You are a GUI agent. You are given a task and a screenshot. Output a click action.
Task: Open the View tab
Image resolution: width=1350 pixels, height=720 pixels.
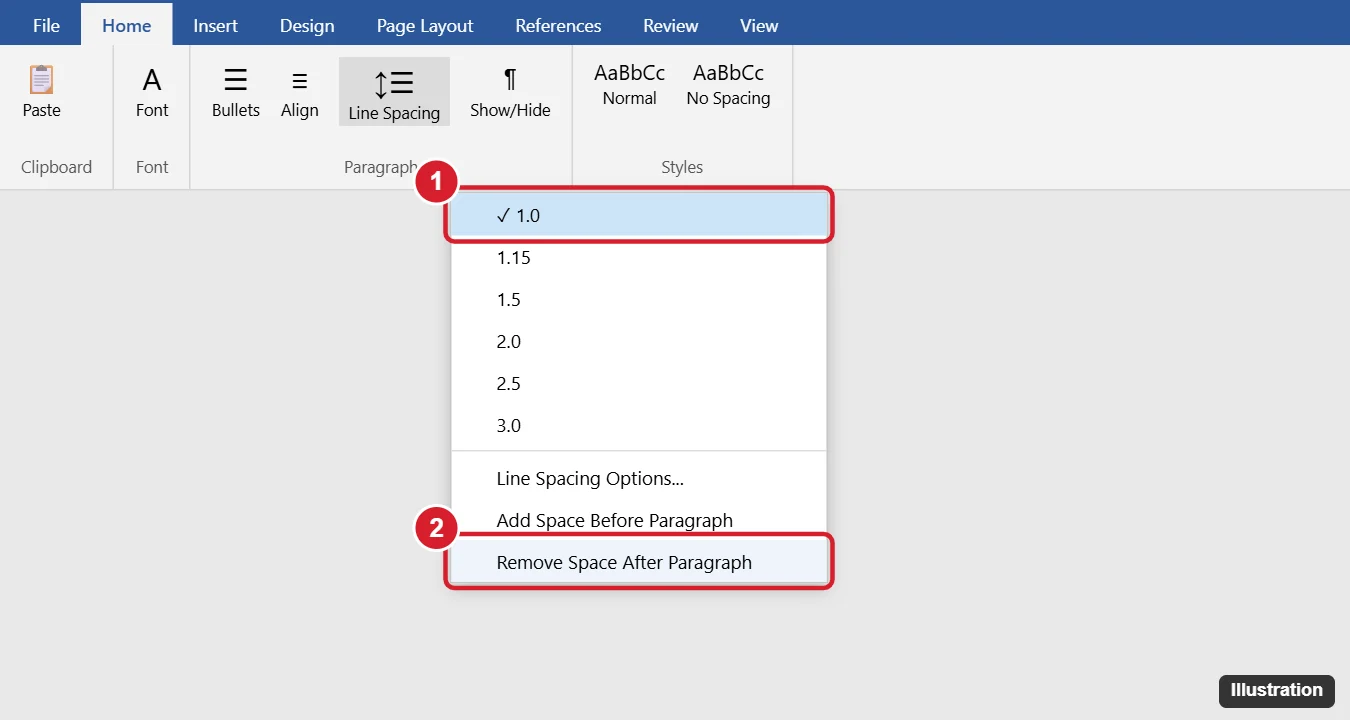tap(759, 25)
